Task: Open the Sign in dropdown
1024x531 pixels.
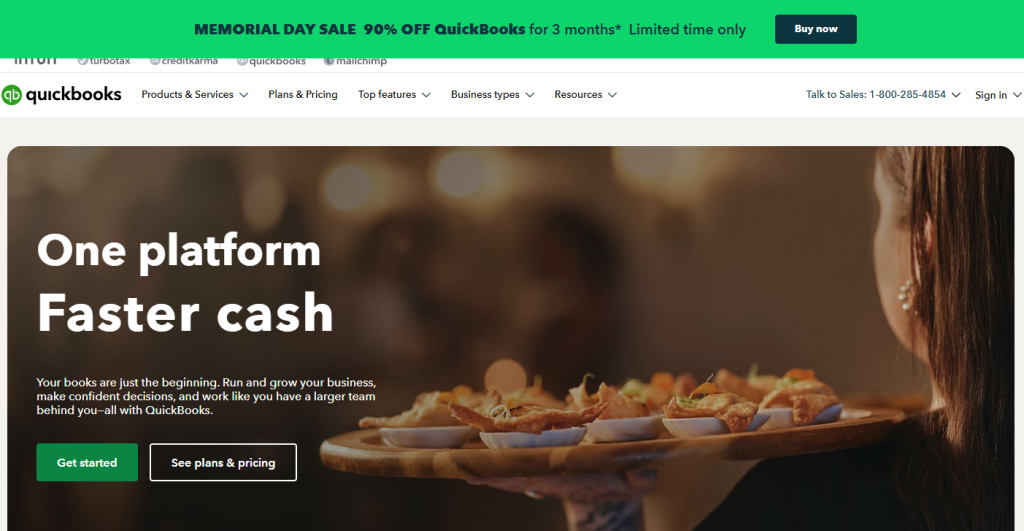Action: [998, 95]
